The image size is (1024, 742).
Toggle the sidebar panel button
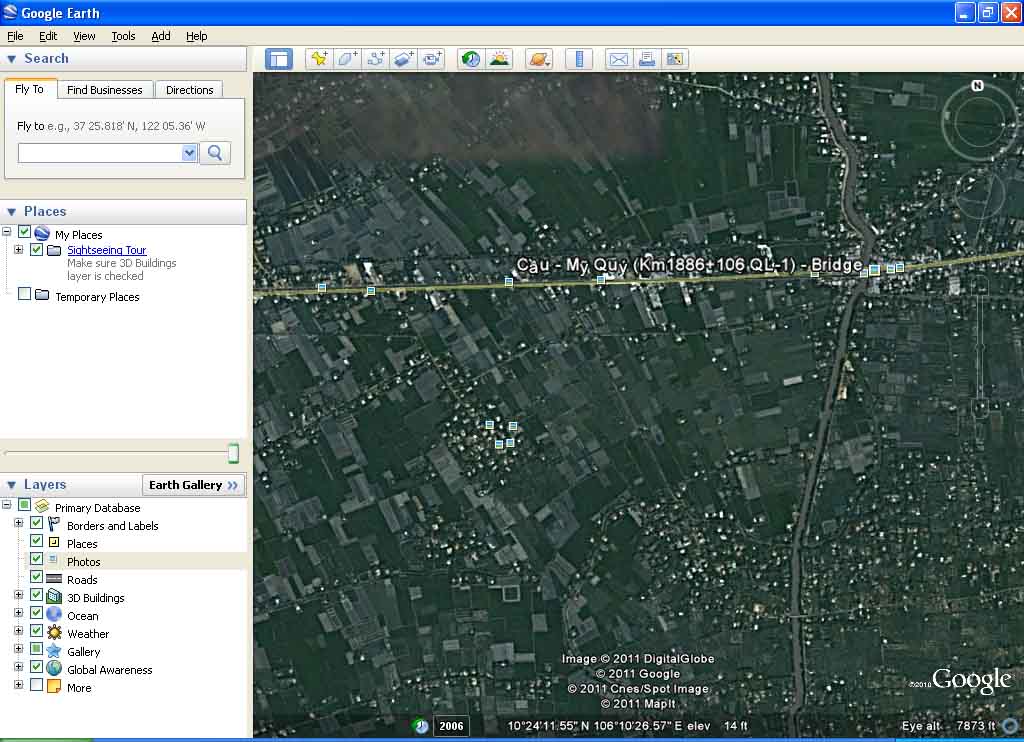(x=279, y=59)
